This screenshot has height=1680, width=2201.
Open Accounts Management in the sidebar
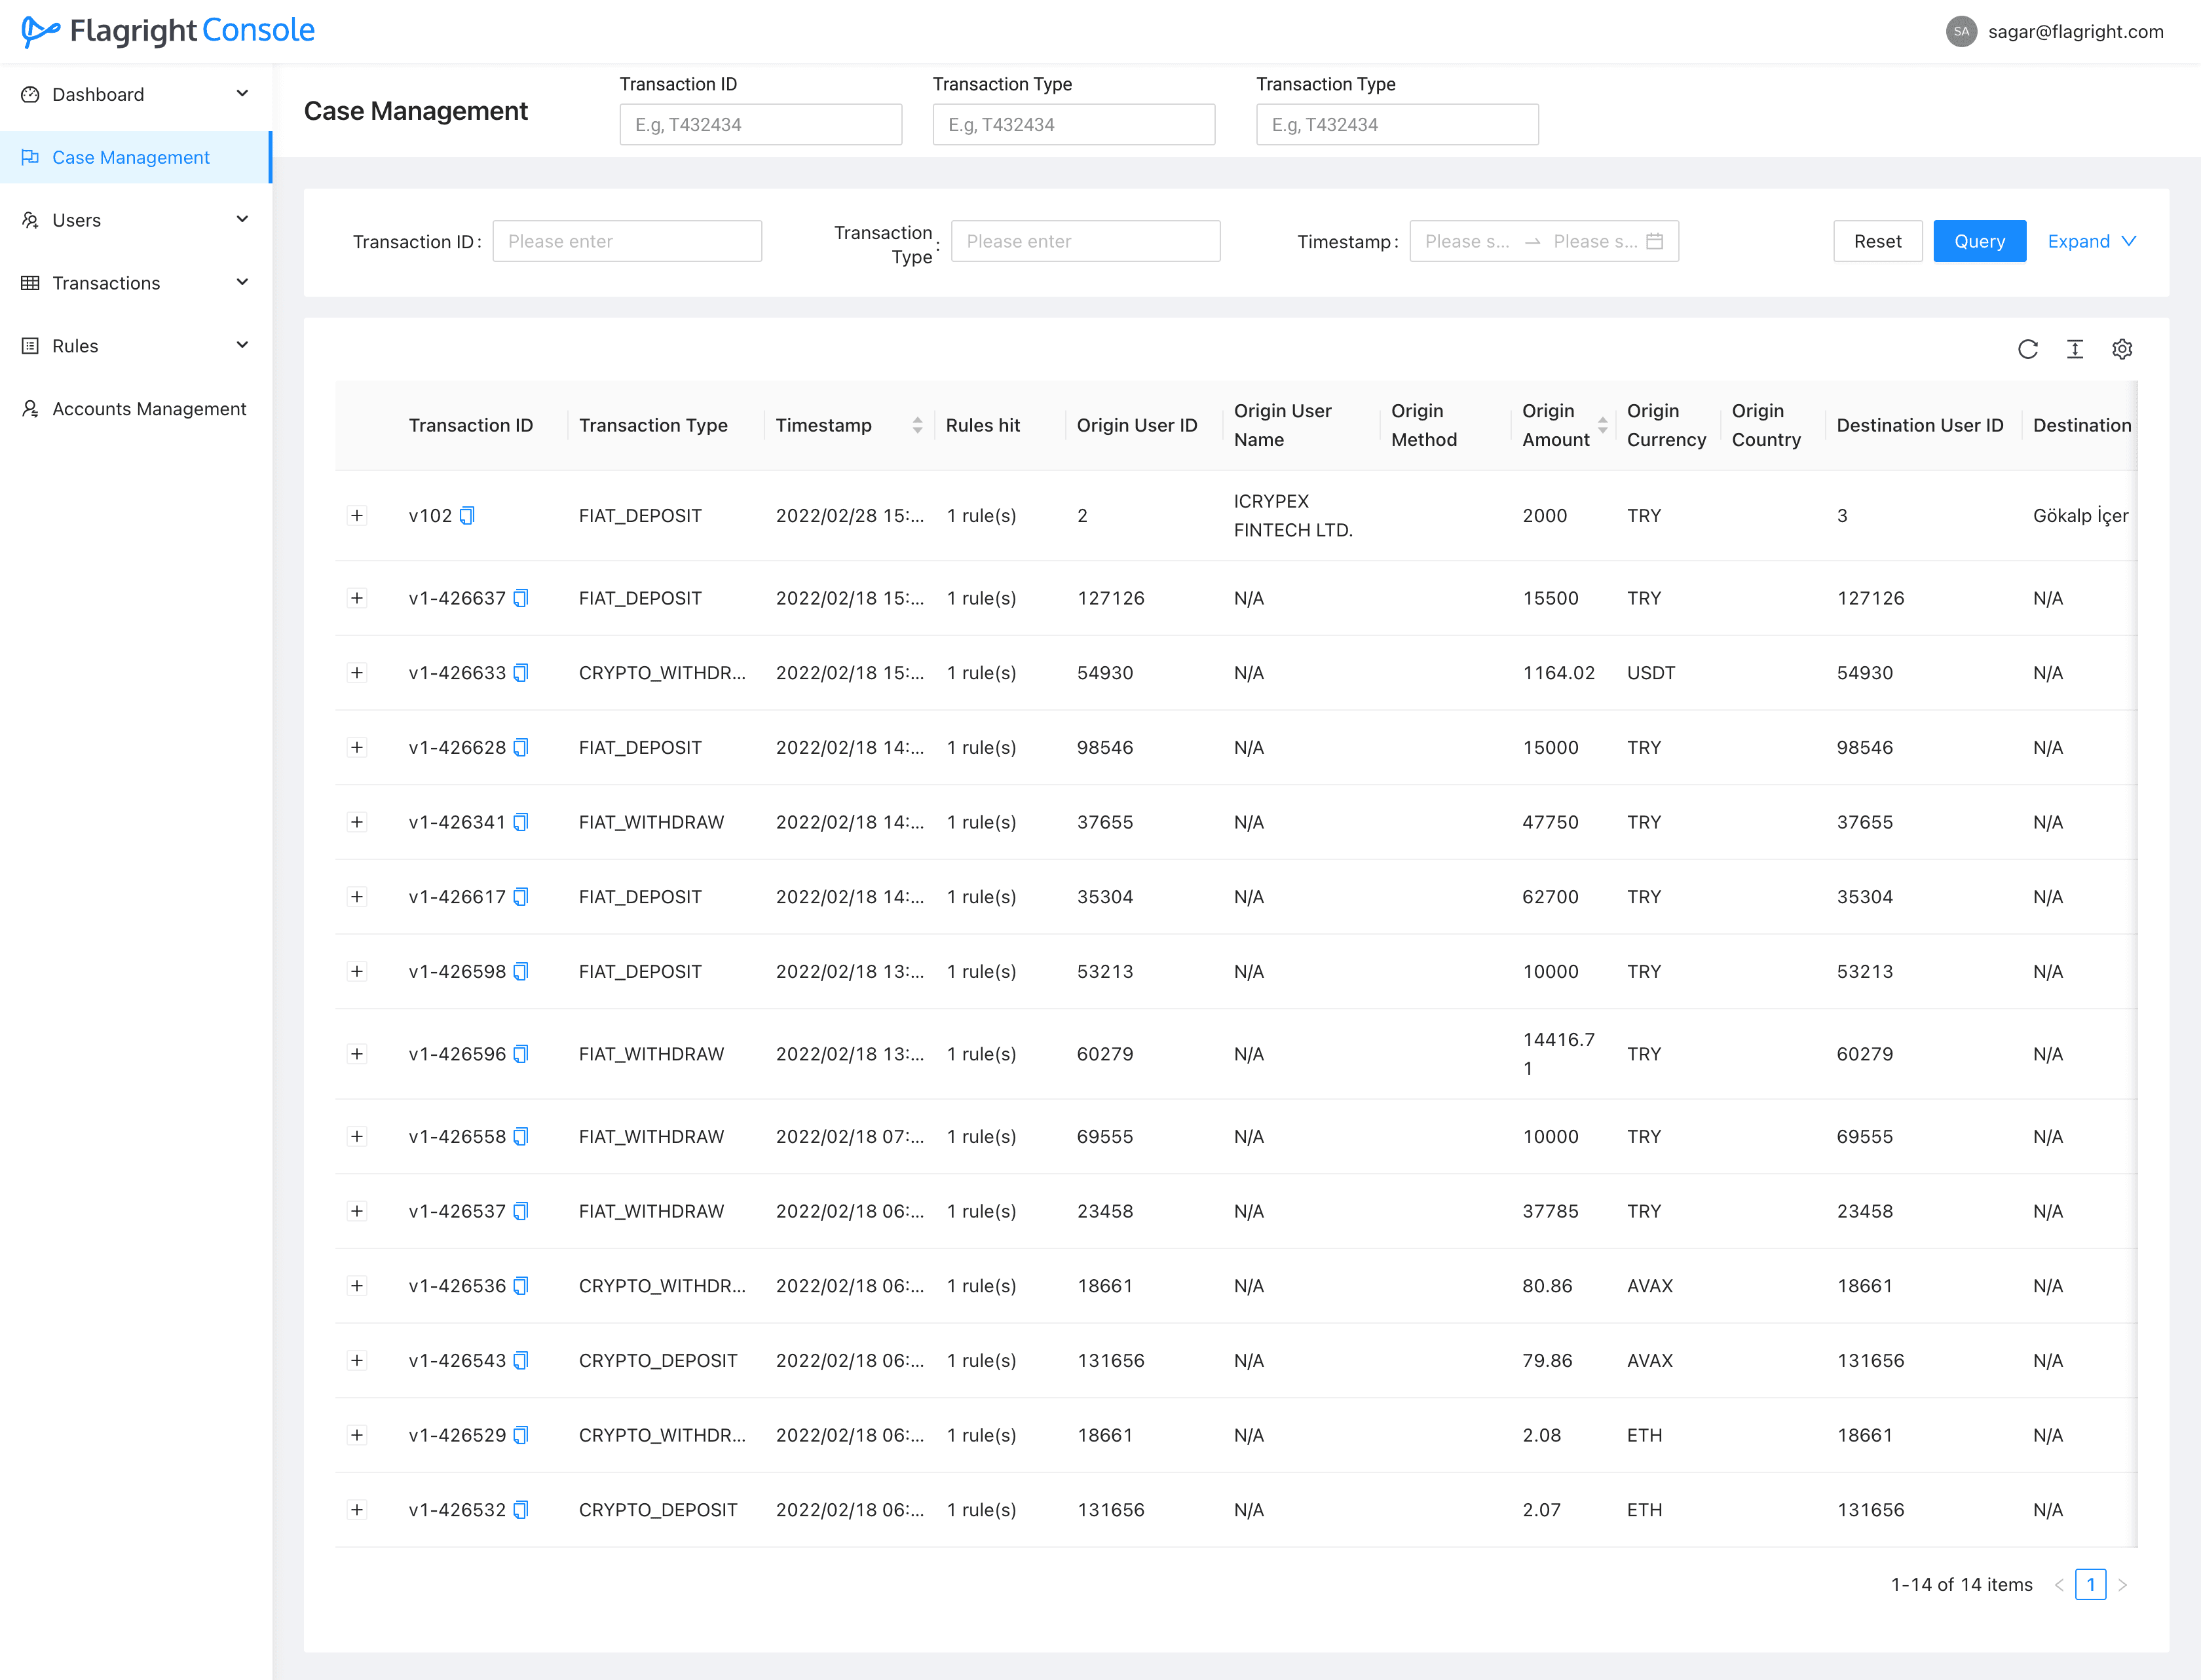point(148,409)
